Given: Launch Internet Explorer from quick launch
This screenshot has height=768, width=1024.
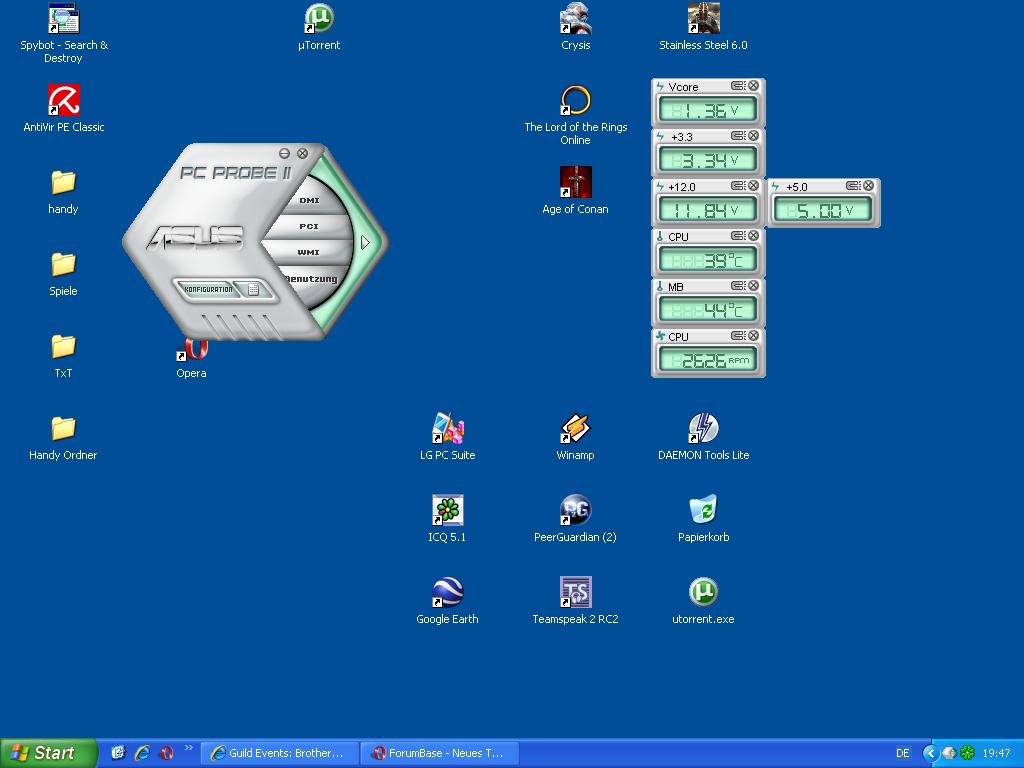Looking at the screenshot, I should [x=142, y=753].
